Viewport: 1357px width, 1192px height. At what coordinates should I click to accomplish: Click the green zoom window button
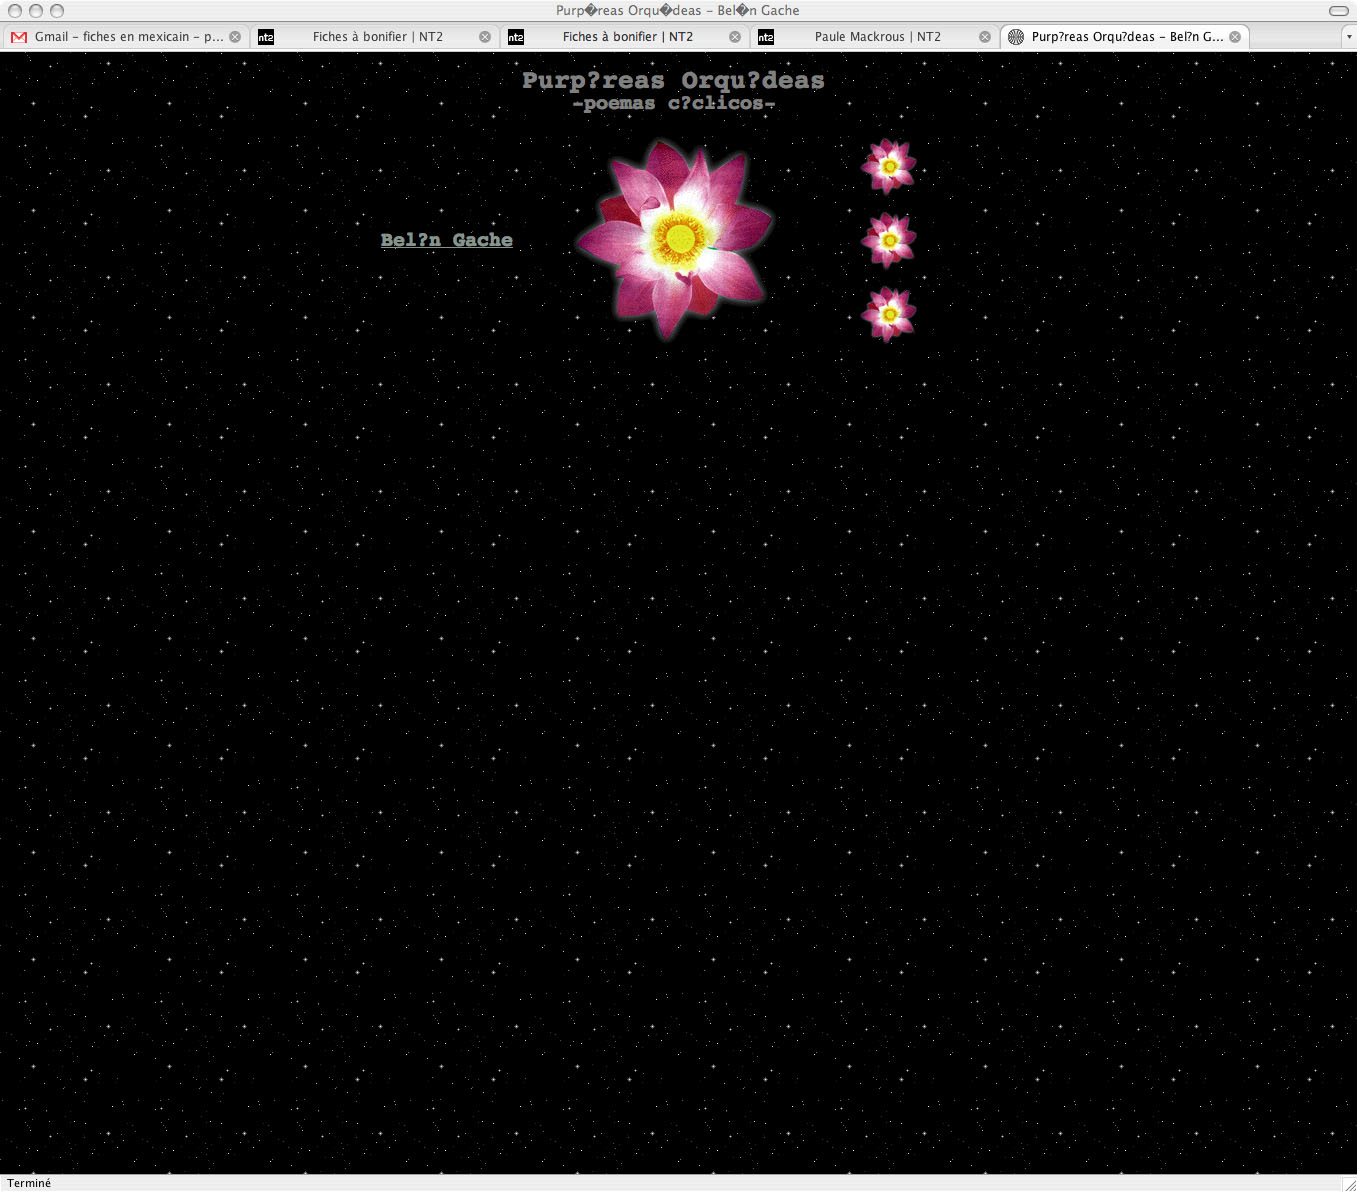coord(57,11)
